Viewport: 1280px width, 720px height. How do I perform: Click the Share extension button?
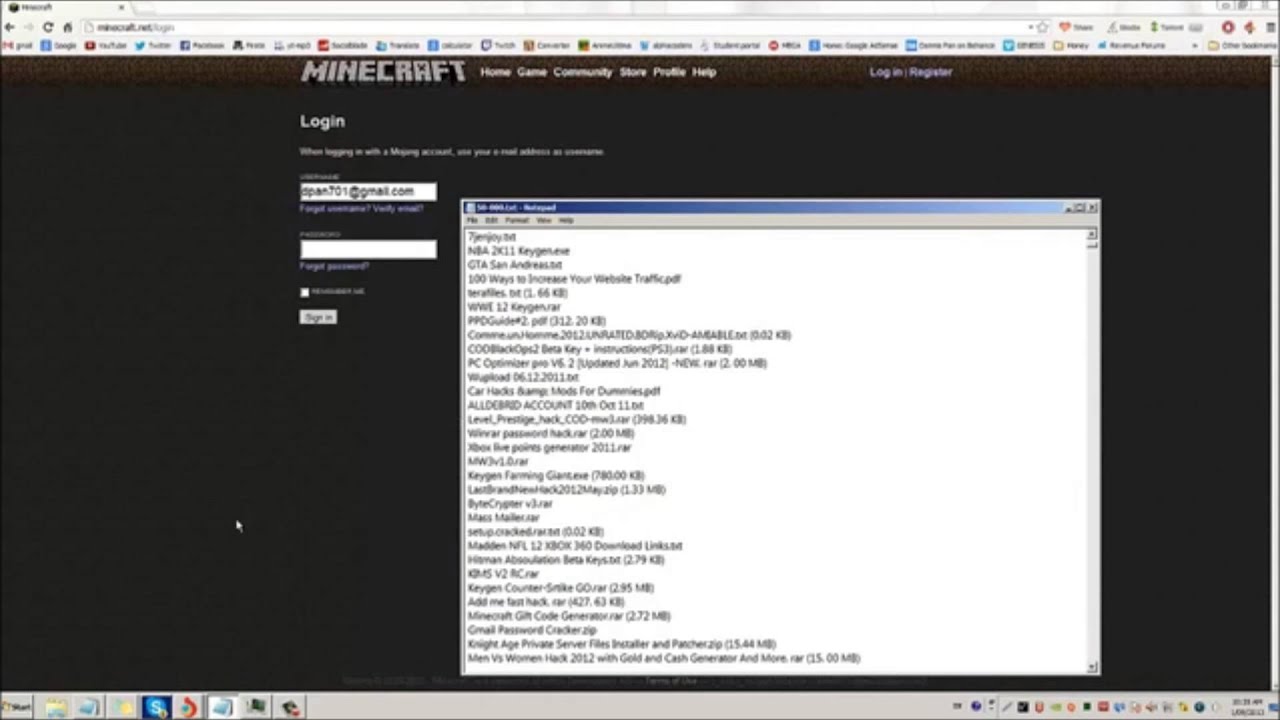1077,27
